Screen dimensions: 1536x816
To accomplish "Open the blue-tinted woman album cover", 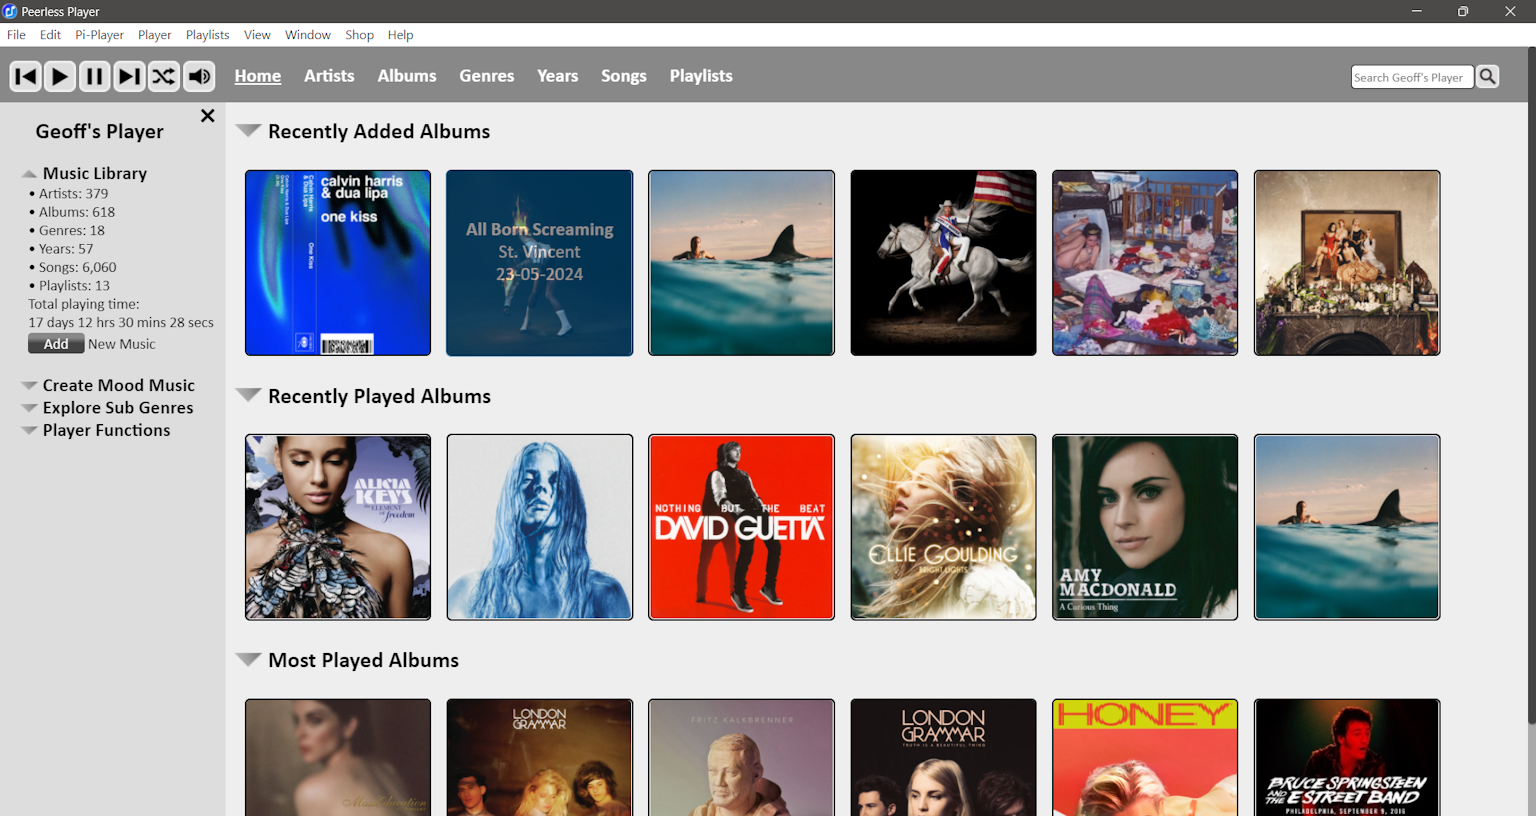I will tap(540, 527).
